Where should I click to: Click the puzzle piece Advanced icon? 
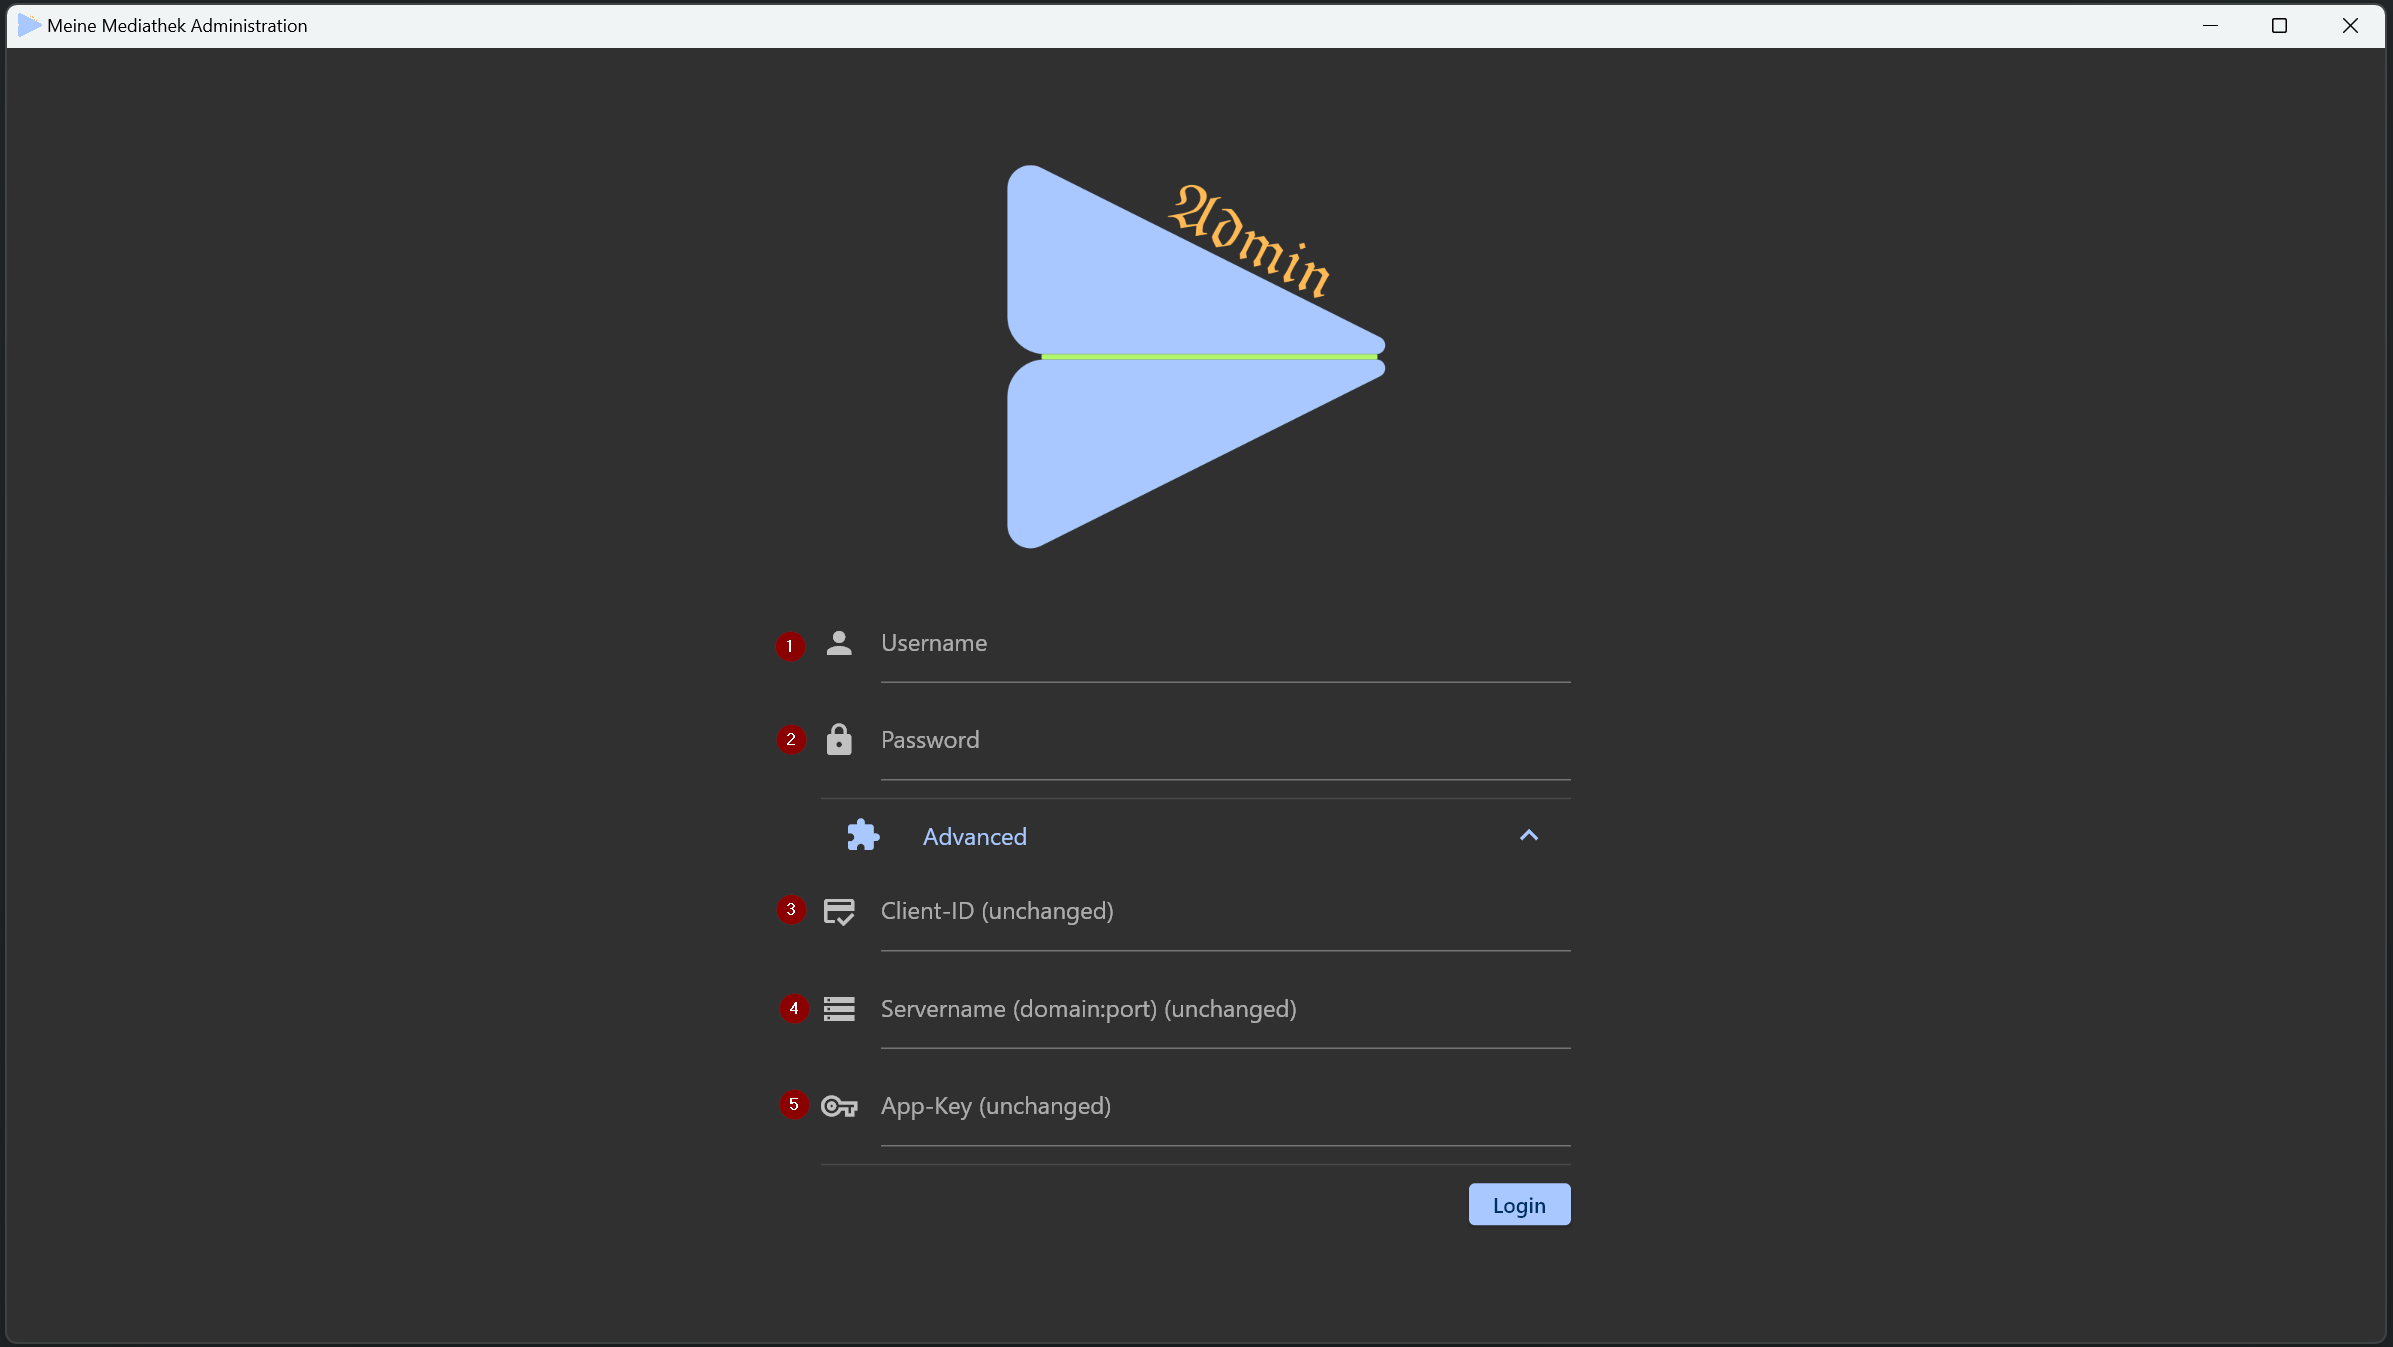click(x=863, y=835)
